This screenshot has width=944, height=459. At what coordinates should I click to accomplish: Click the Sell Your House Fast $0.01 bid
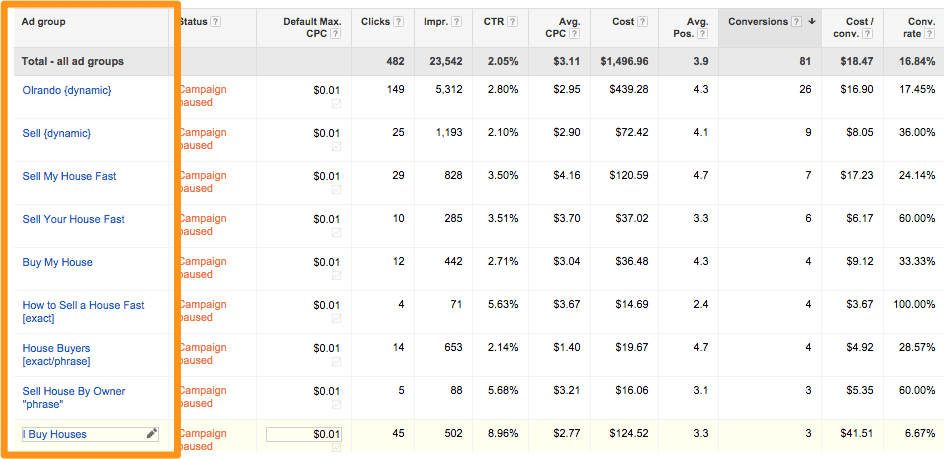click(326, 219)
